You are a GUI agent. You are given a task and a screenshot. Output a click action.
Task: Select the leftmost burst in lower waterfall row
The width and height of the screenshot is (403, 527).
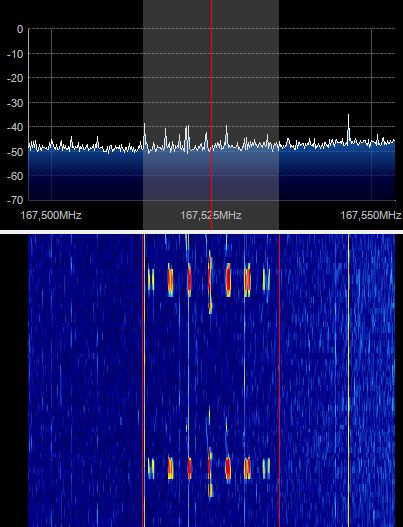tap(151, 468)
